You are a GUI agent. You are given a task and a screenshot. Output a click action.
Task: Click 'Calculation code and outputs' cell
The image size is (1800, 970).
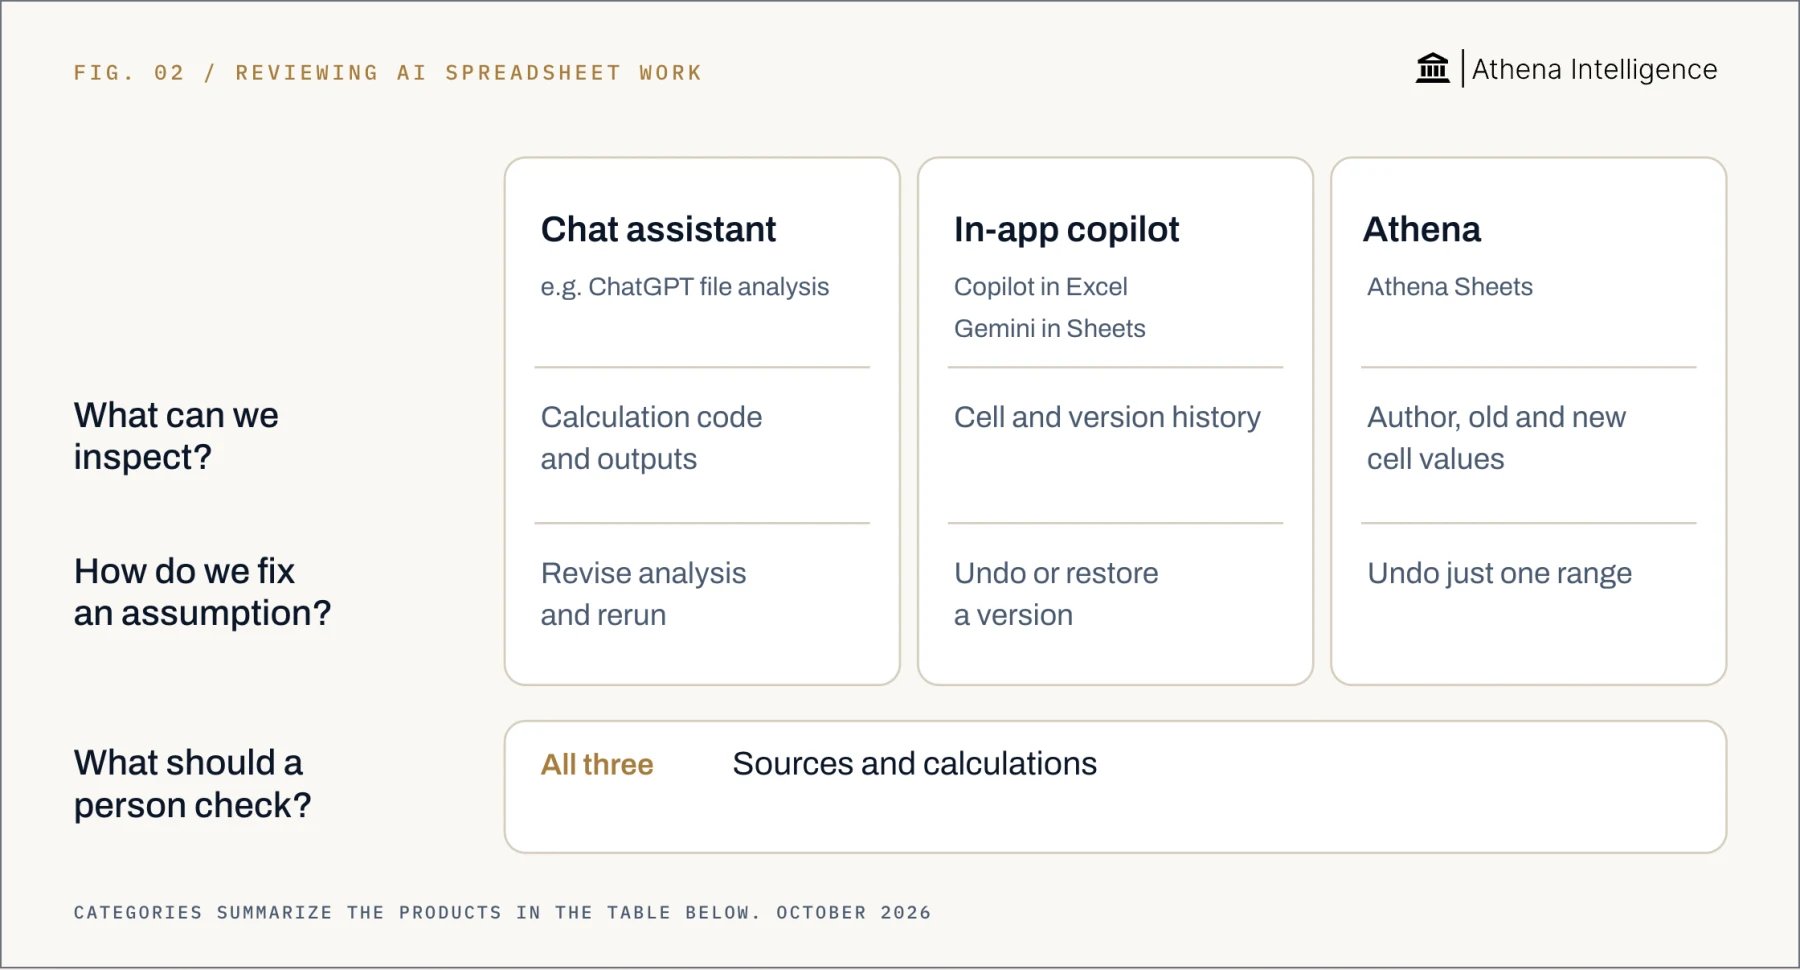point(651,438)
